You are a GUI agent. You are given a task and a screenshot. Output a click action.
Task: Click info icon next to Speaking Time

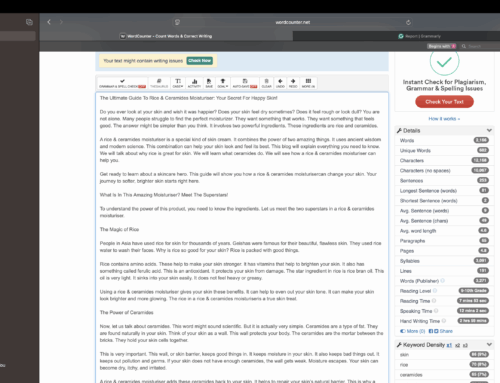click(436, 311)
